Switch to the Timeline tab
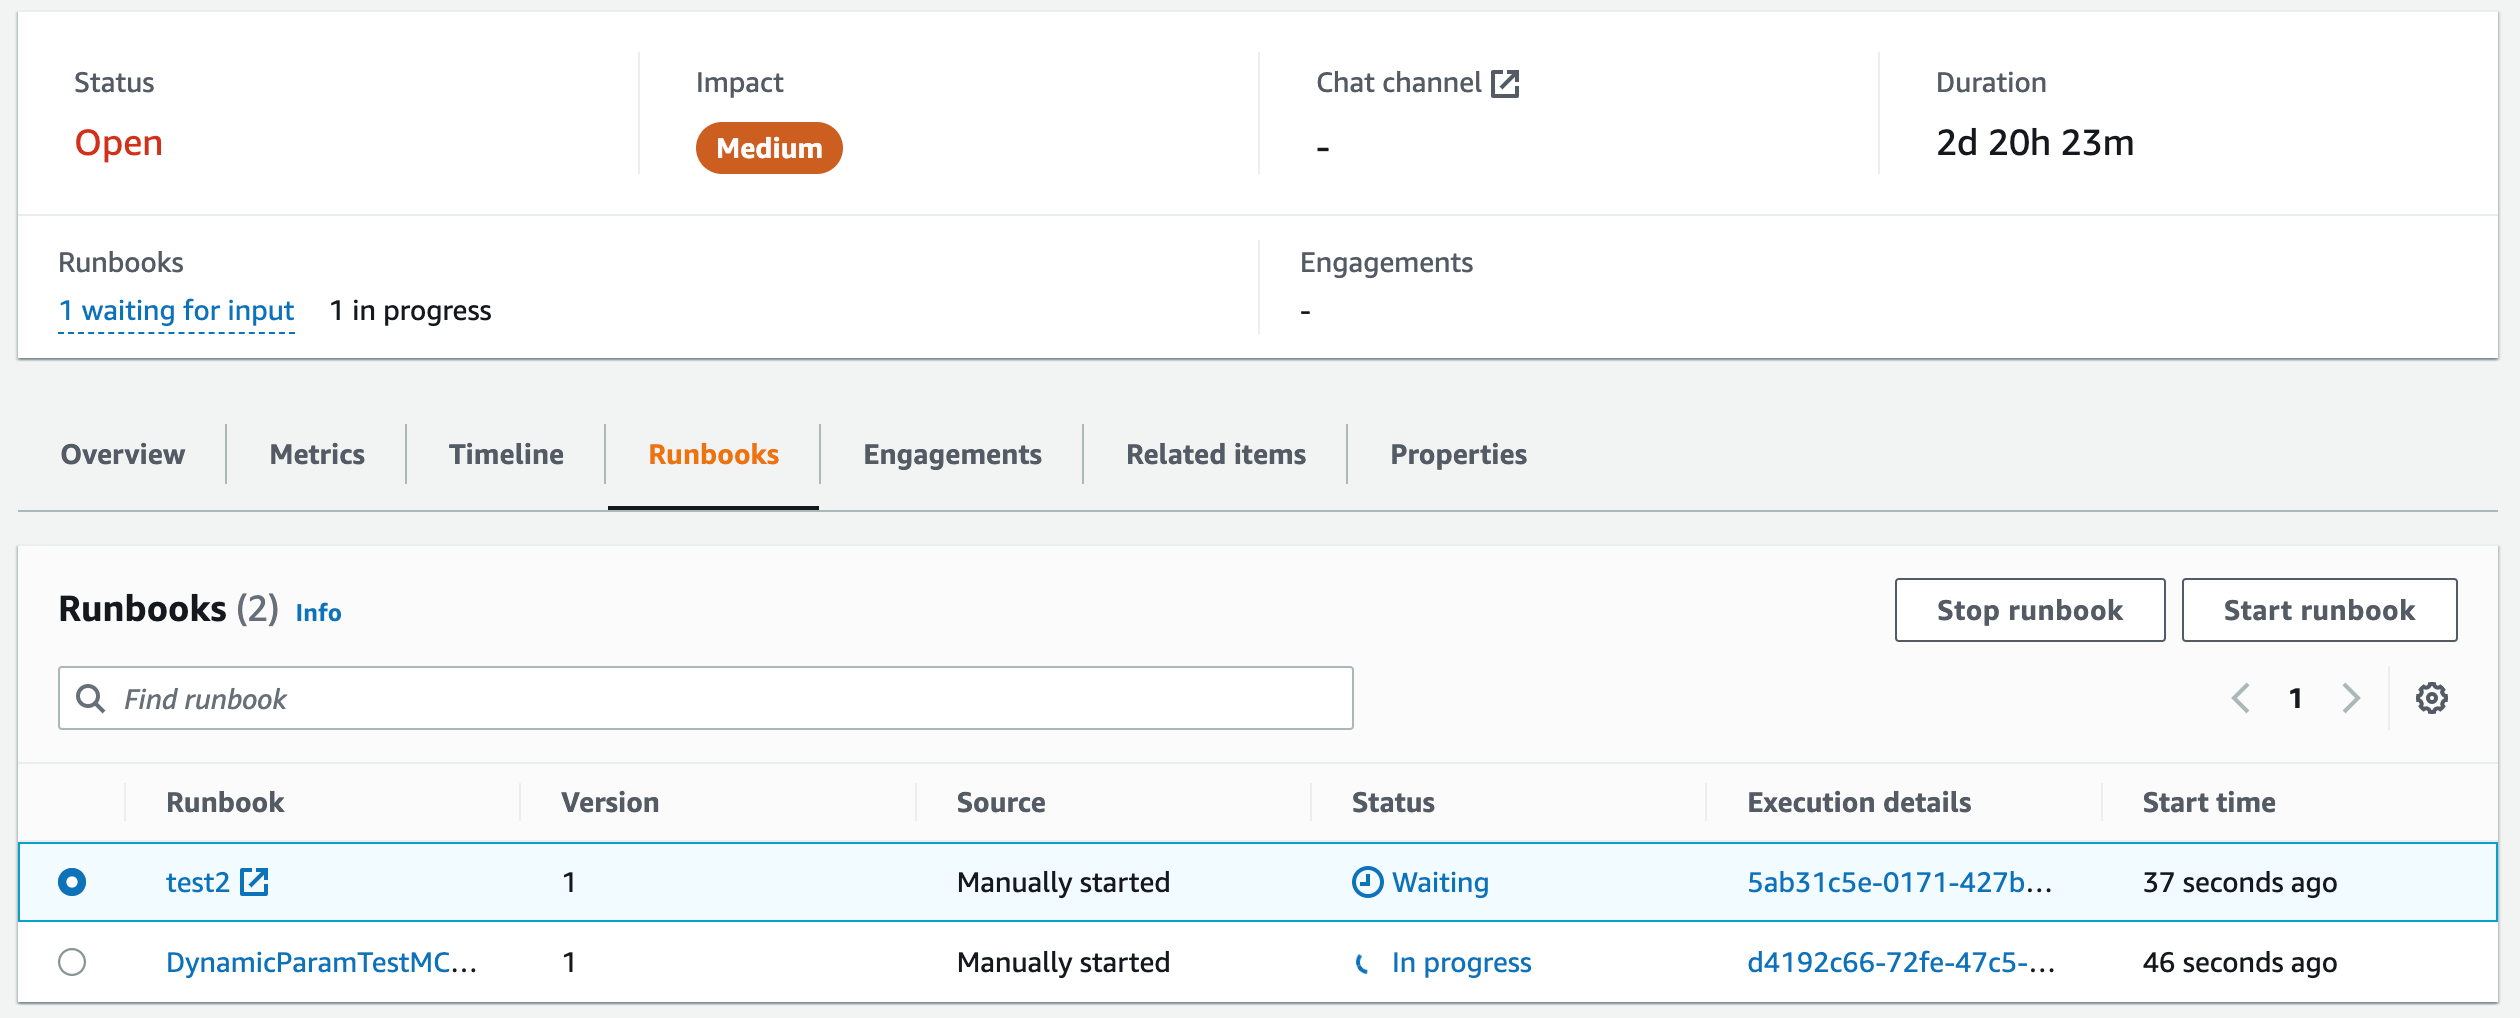The width and height of the screenshot is (2520, 1018). 506,455
